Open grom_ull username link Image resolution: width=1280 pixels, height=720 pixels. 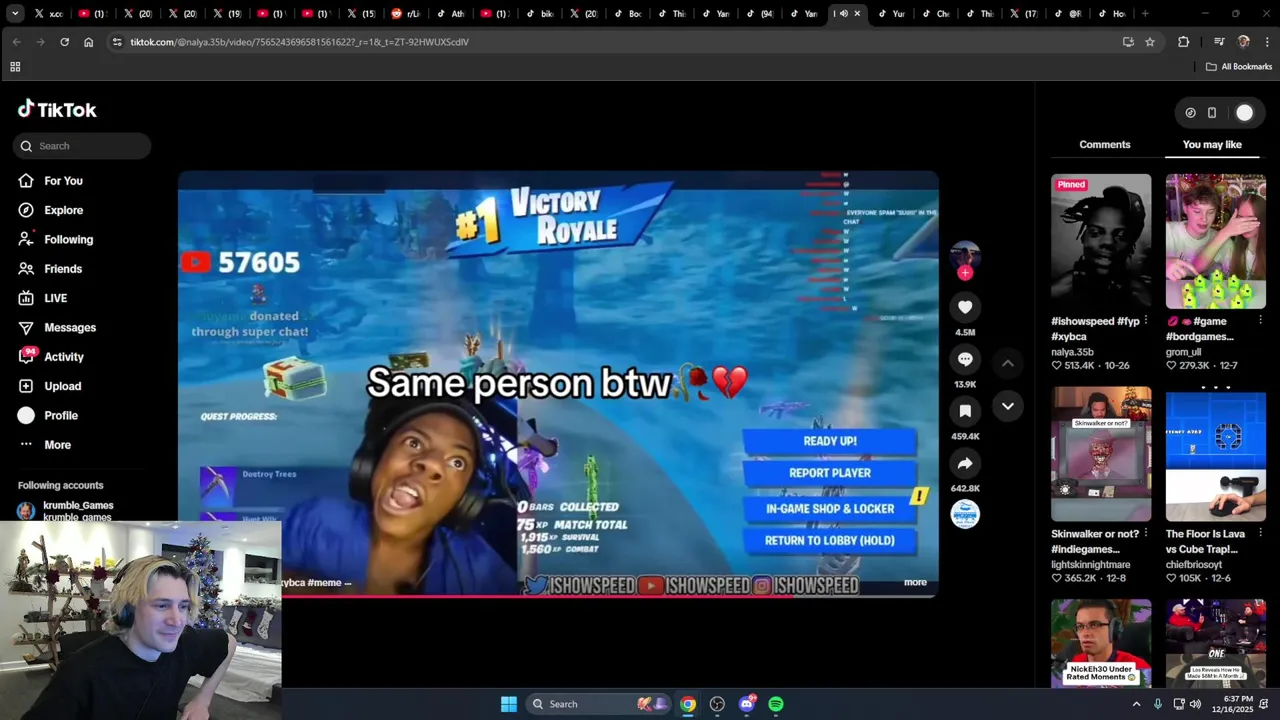1183,352
